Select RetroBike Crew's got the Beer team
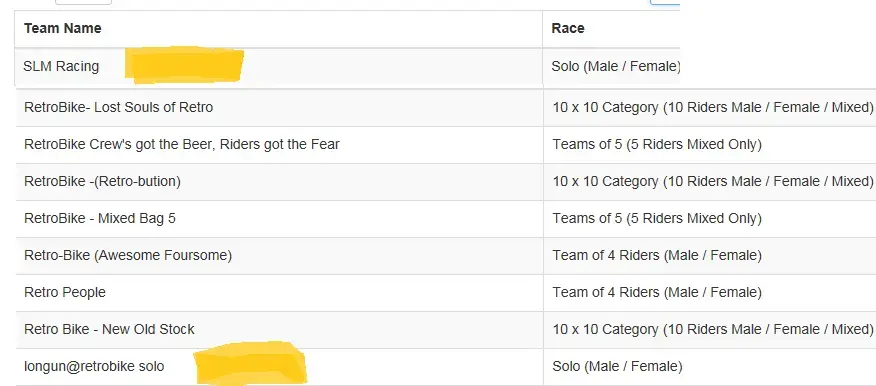The width and height of the screenshot is (876, 386). click(x=182, y=145)
